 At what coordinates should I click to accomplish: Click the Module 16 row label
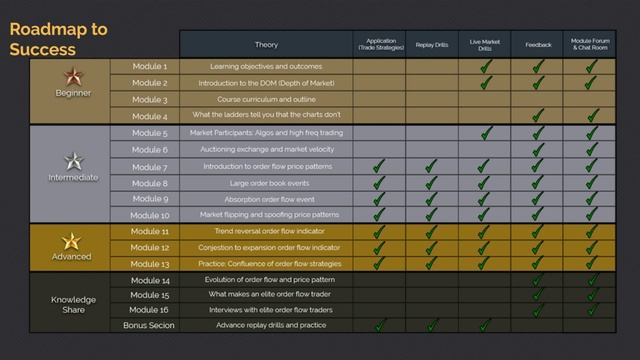coord(149,310)
